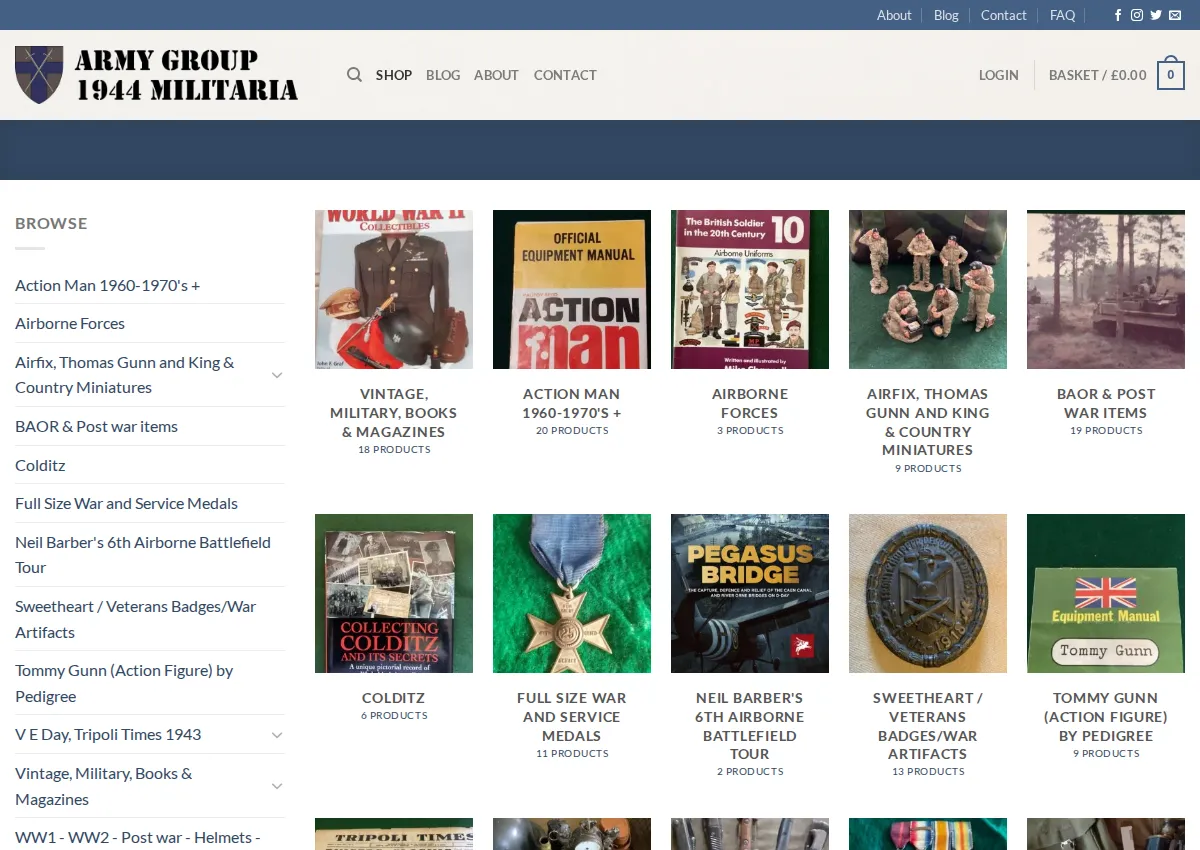The height and width of the screenshot is (850, 1200).
Task: Open FULL SIZE WAR AND SERVICE MEDALS title
Action: pyautogui.click(x=572, y=717)
